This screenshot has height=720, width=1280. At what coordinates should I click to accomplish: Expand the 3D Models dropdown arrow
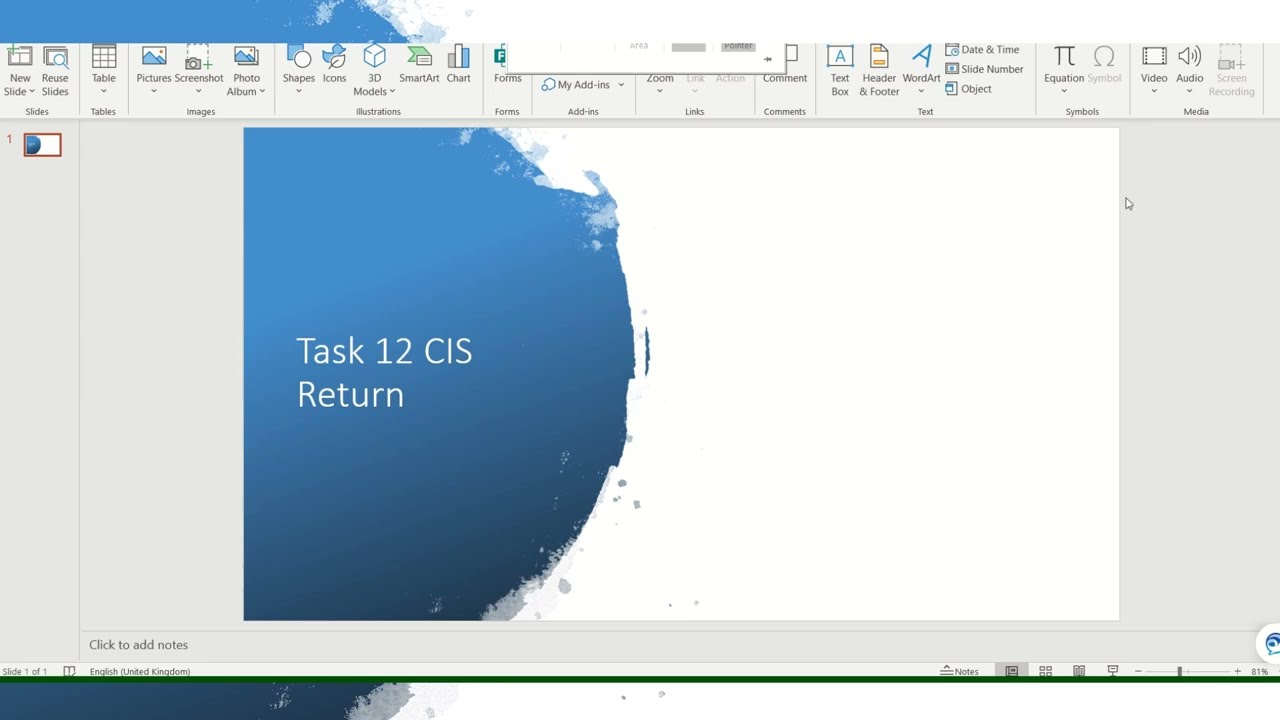[x=392, y=92]
